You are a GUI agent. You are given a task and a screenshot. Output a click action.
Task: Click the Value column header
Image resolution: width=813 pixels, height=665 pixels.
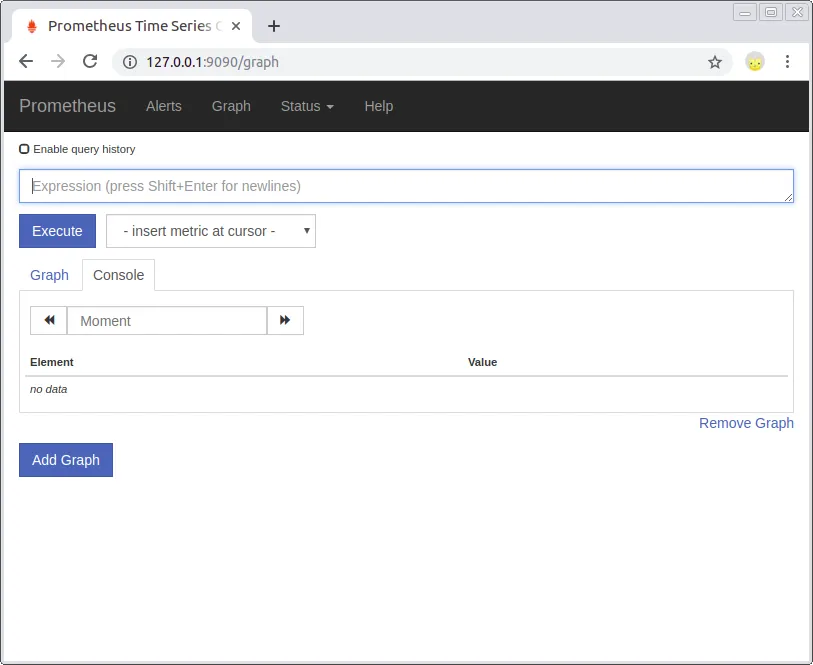pyautogui.click(x=482, y=362)
